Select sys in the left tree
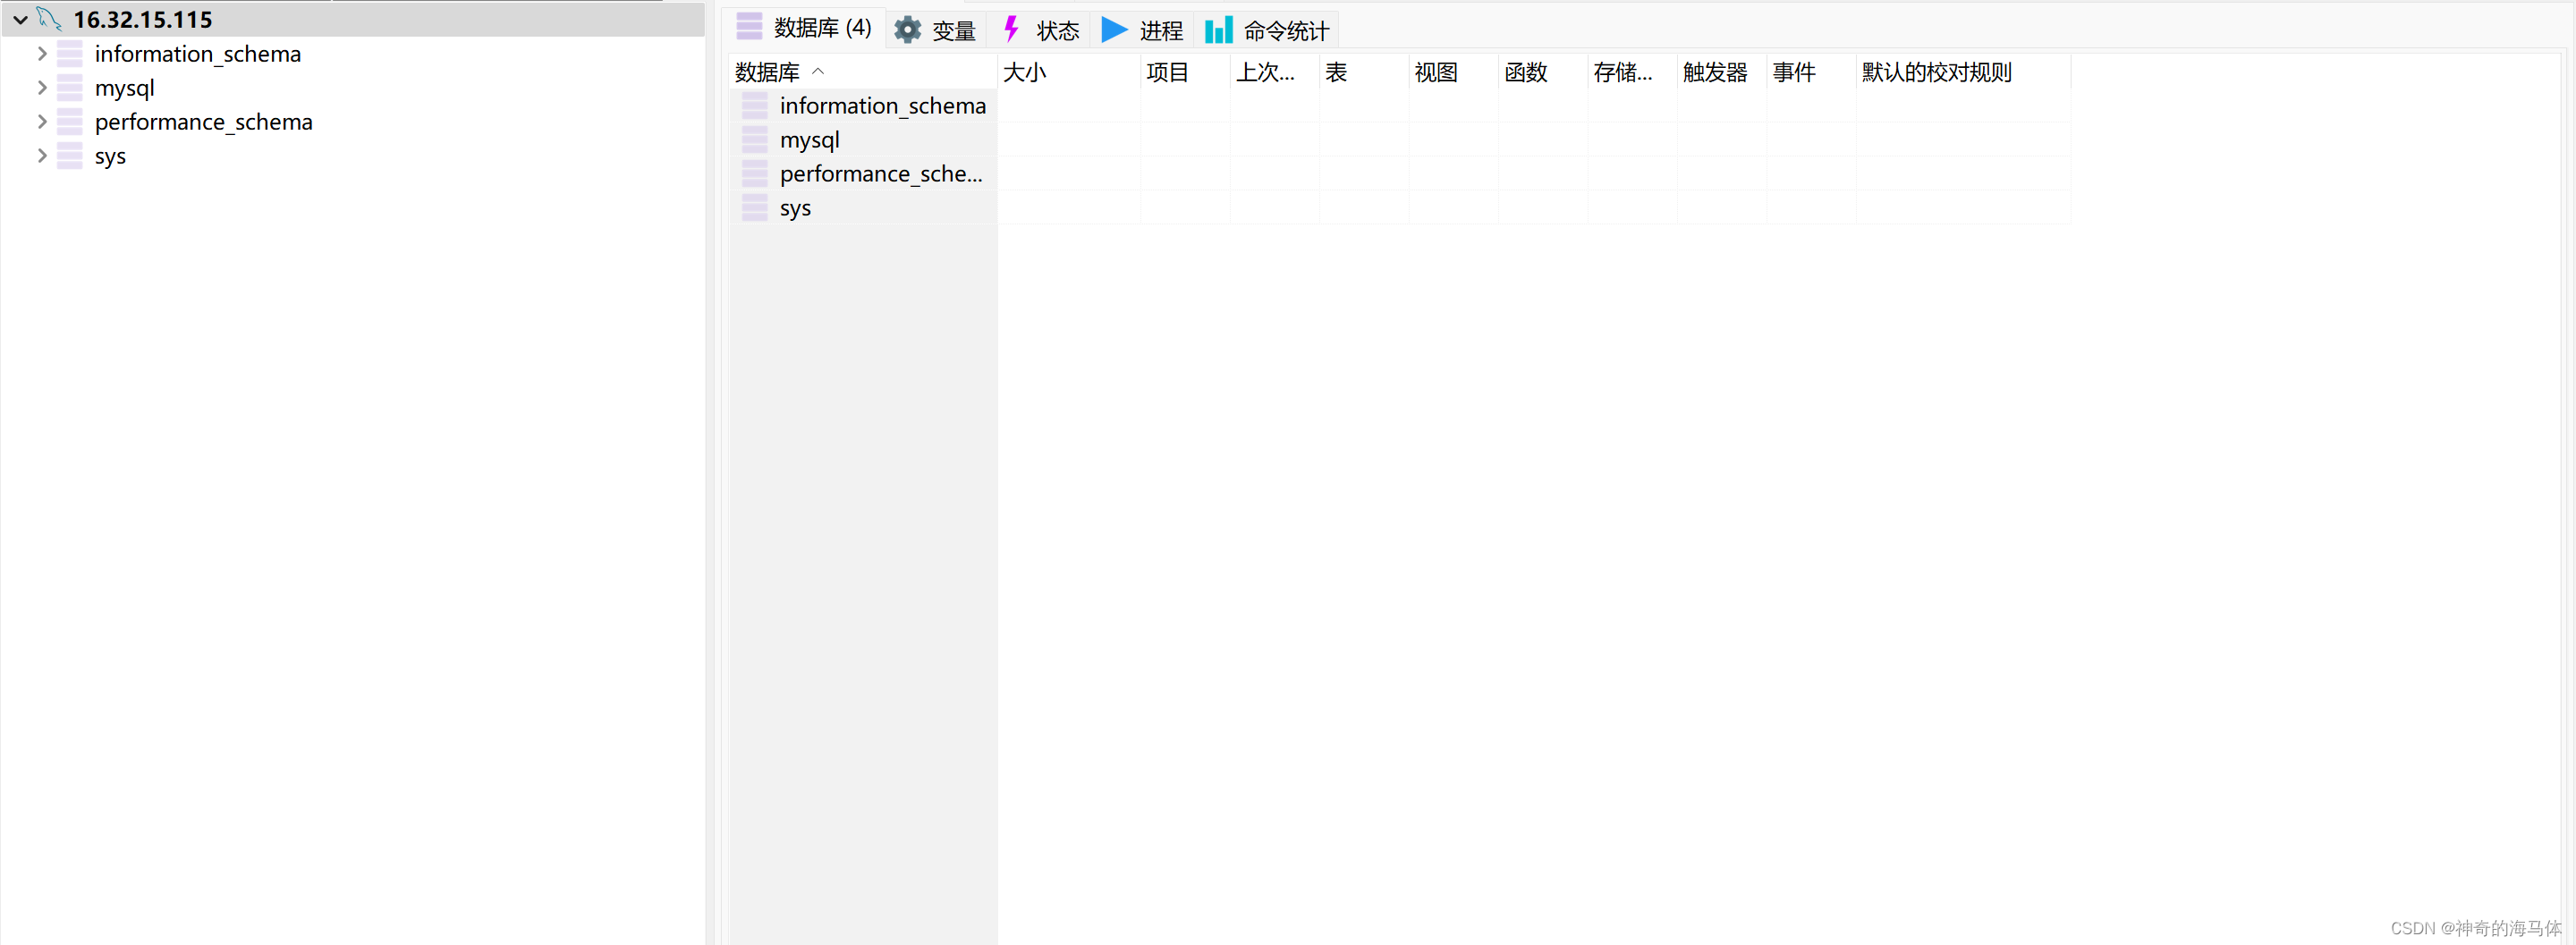The height and width of the screenshot is (945, 2576). click(111, 156)
